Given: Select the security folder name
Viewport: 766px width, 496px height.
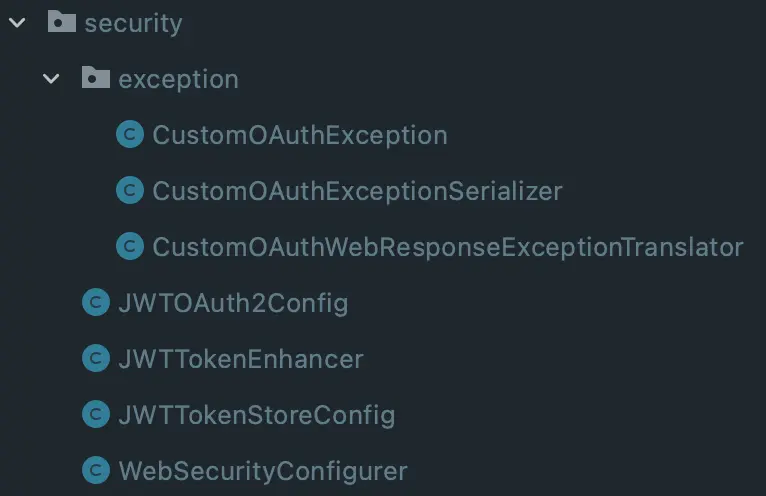Looking at the screenshot, I should coord(133,23).
